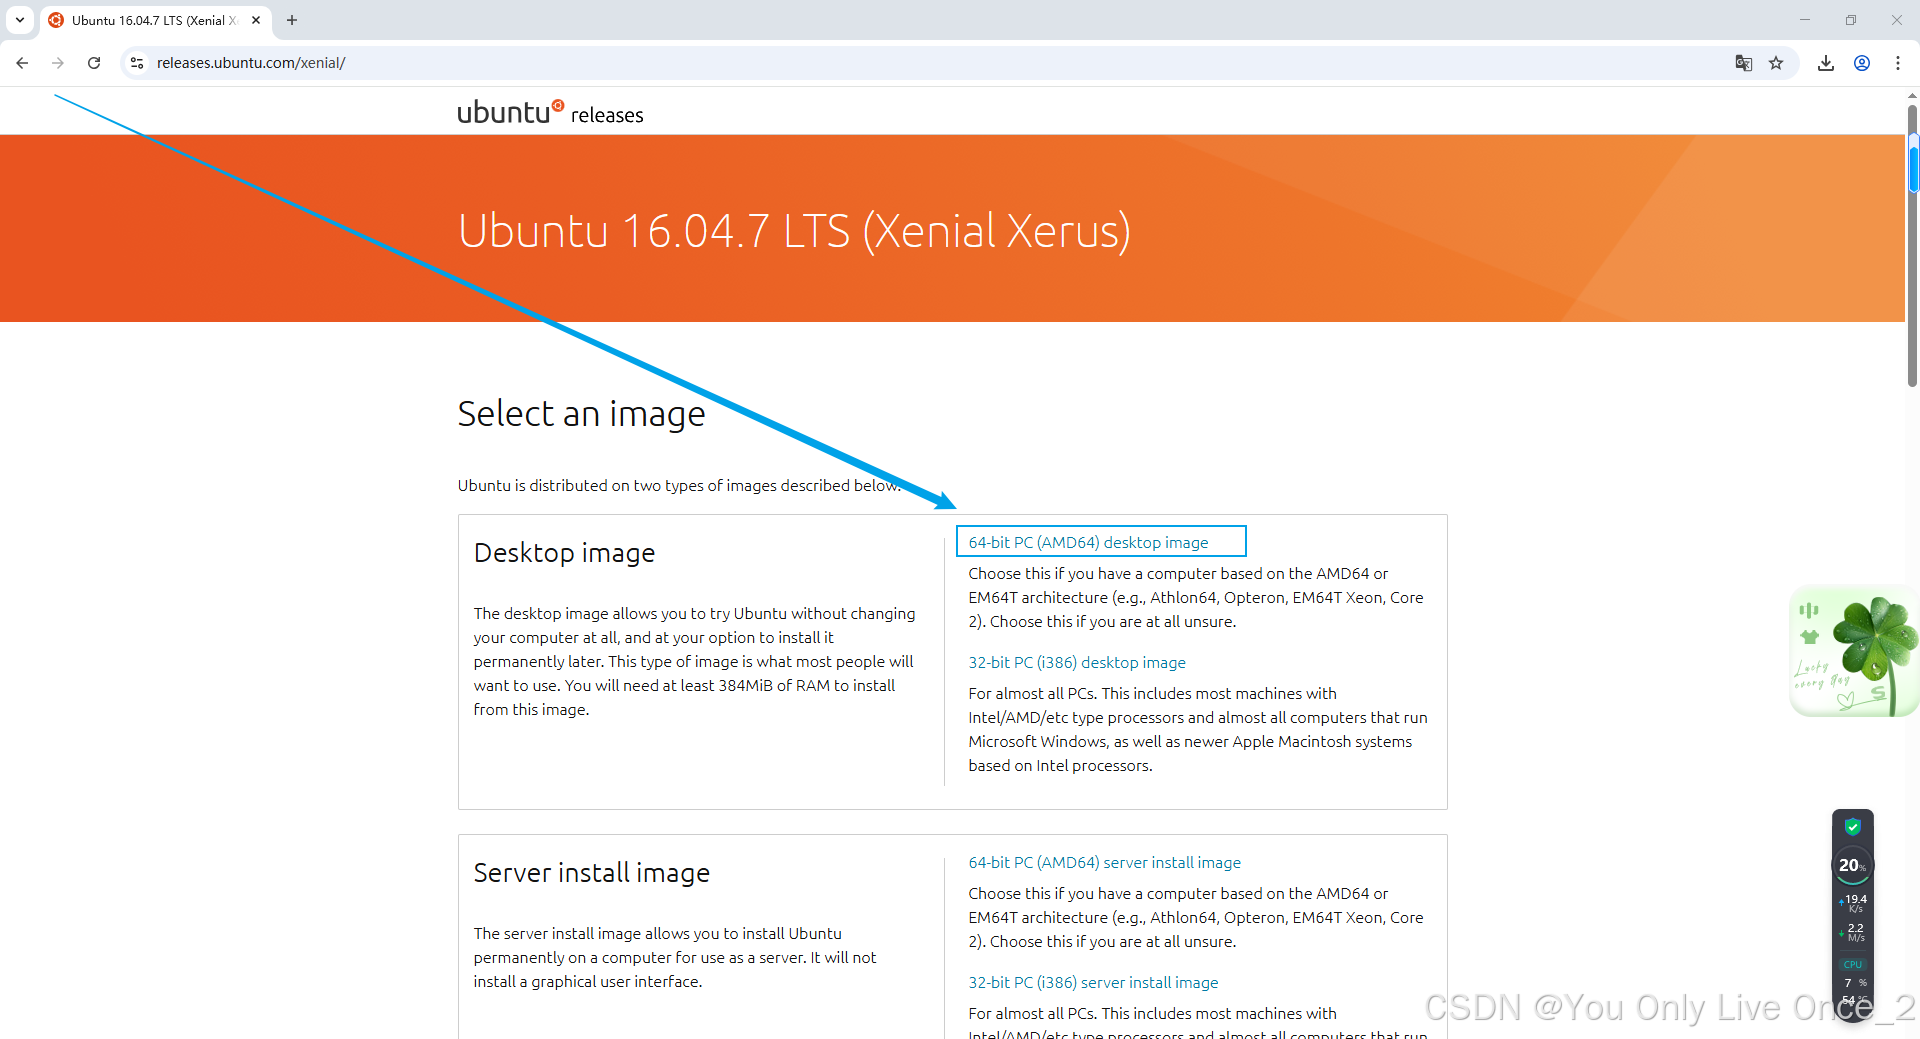Click the 'Select an image' heading
Screen dimensions: 1920x1039
581,414
